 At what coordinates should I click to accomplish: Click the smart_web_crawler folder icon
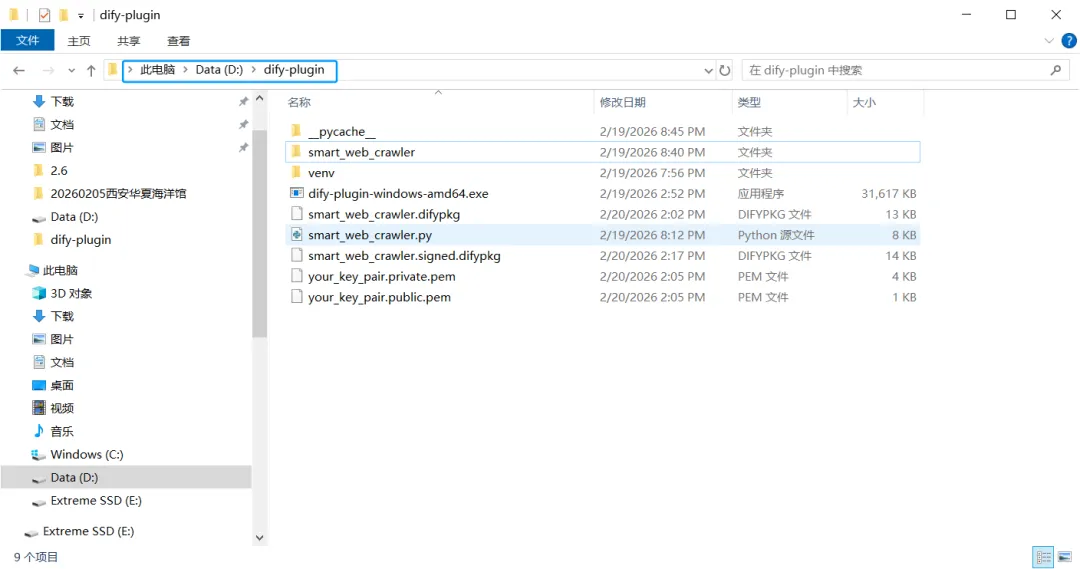click(x=296, y=152)
